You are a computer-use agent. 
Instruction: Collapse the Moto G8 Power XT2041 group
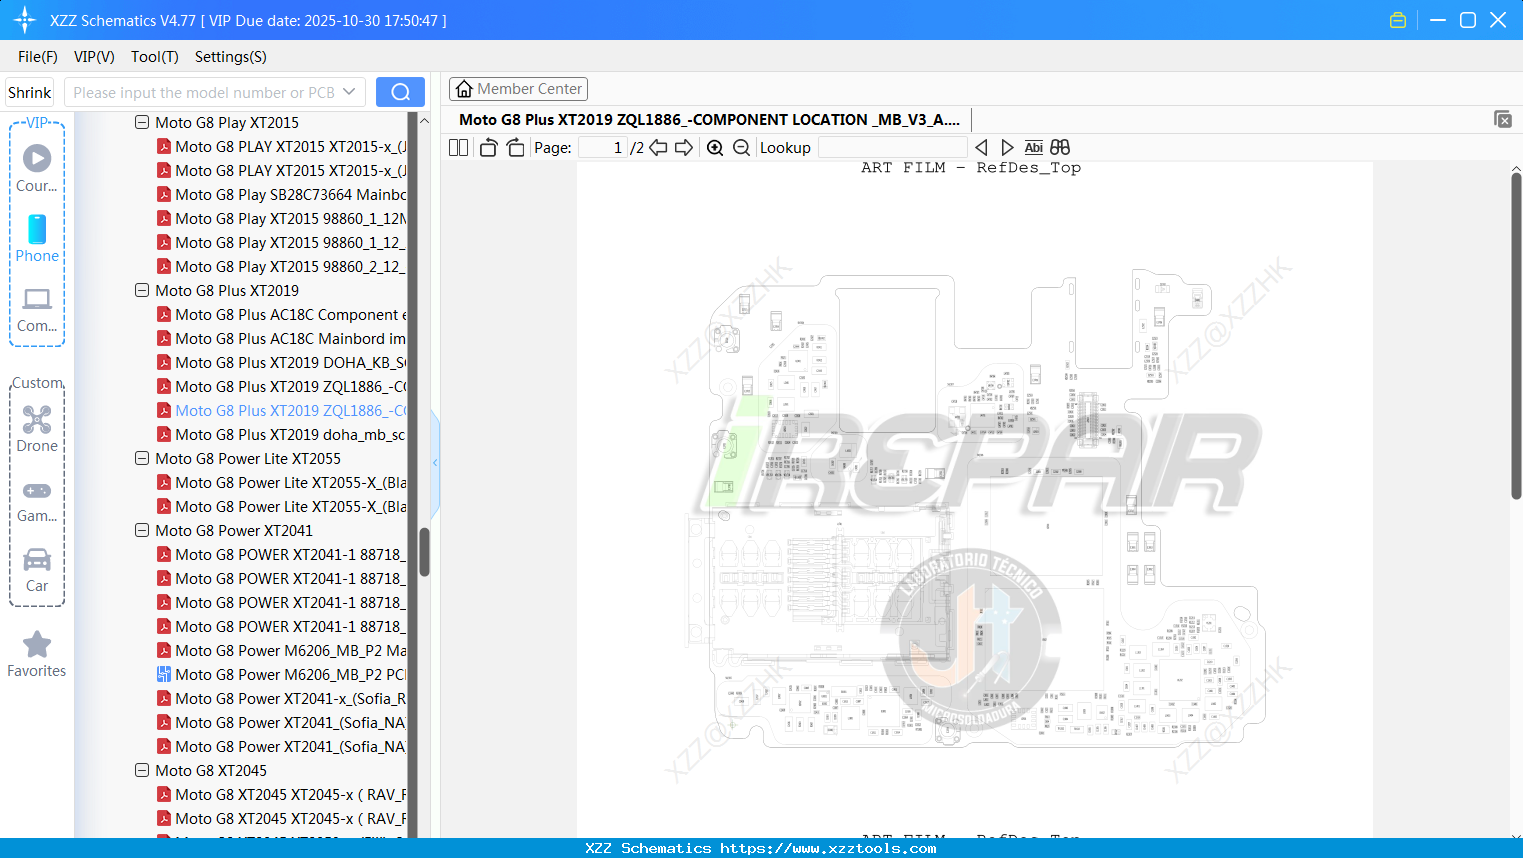click(x=141, y=530)
